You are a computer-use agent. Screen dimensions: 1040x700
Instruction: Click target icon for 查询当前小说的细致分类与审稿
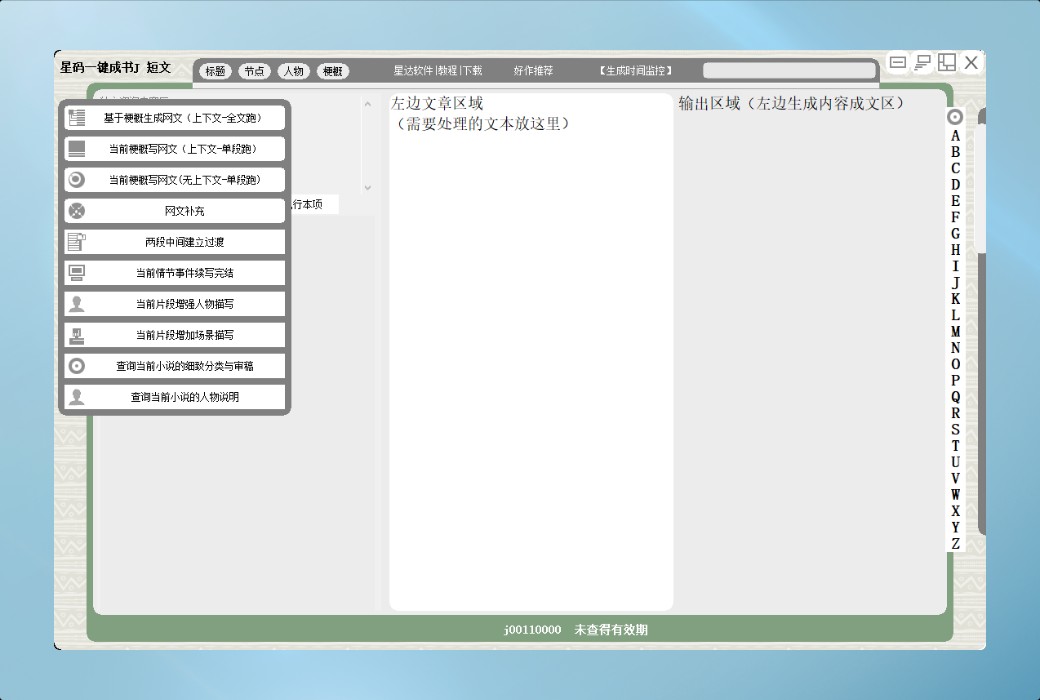(x=76, y=366)
